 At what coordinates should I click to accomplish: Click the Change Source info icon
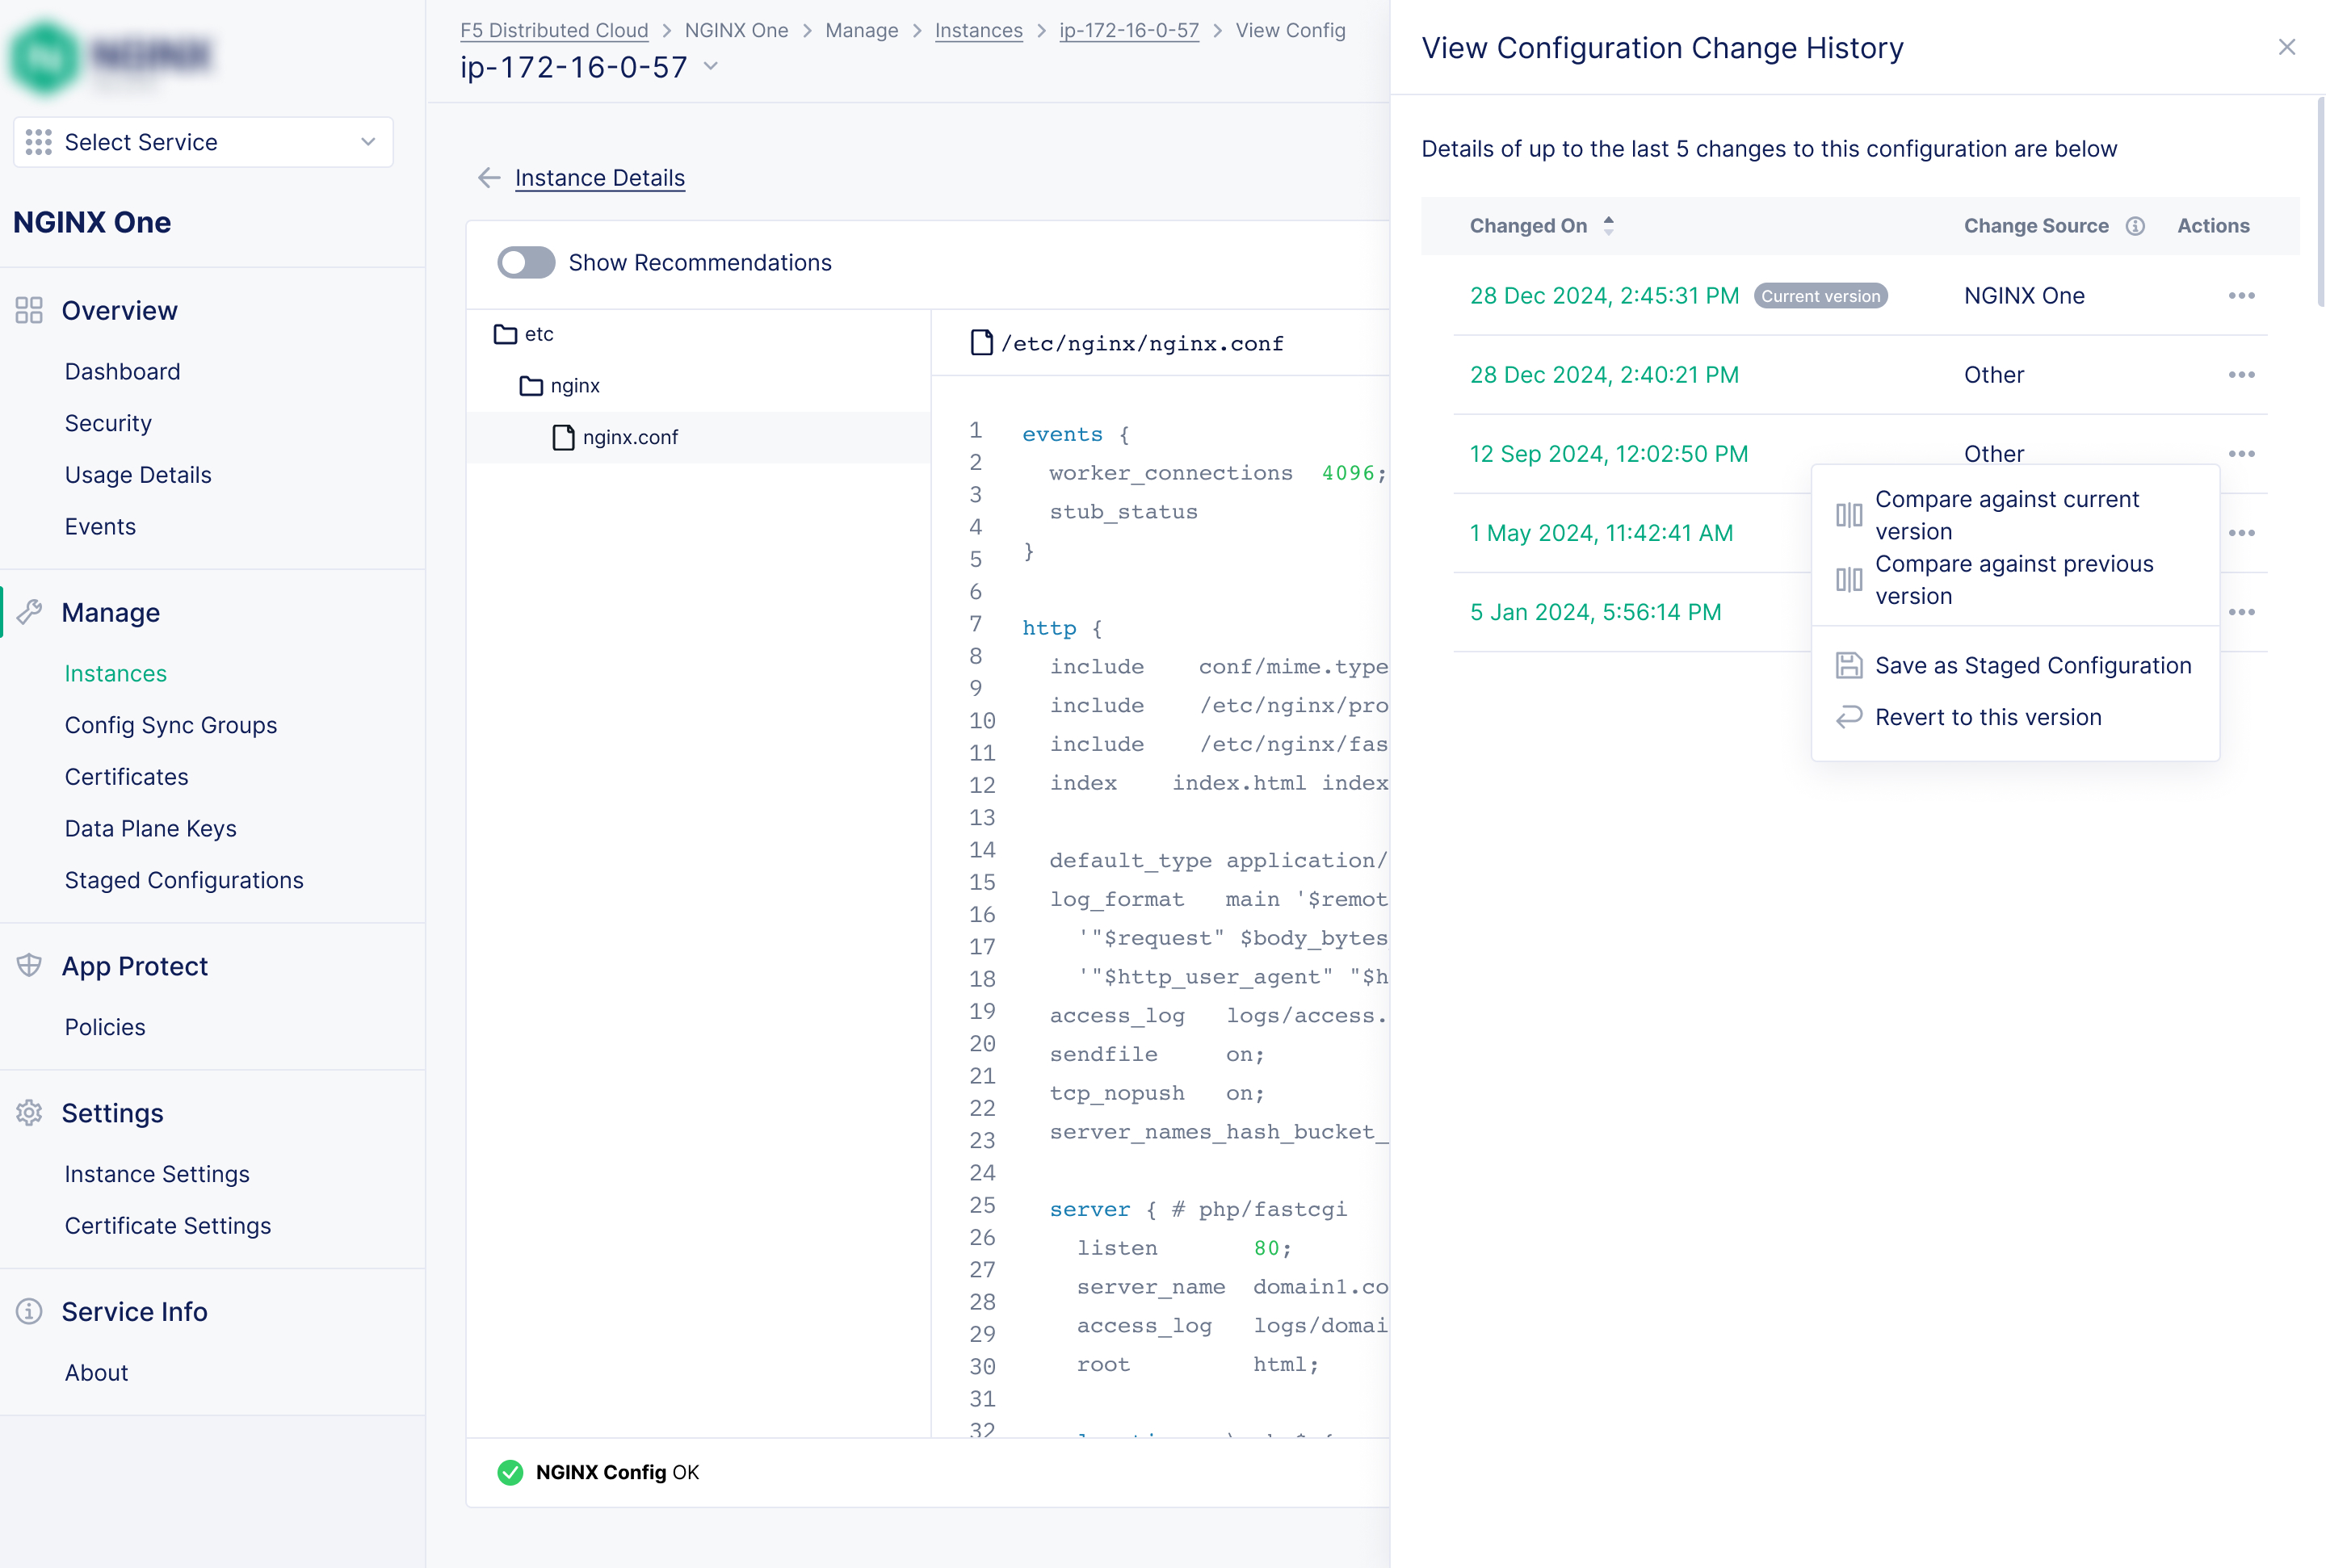[2134, 226]
